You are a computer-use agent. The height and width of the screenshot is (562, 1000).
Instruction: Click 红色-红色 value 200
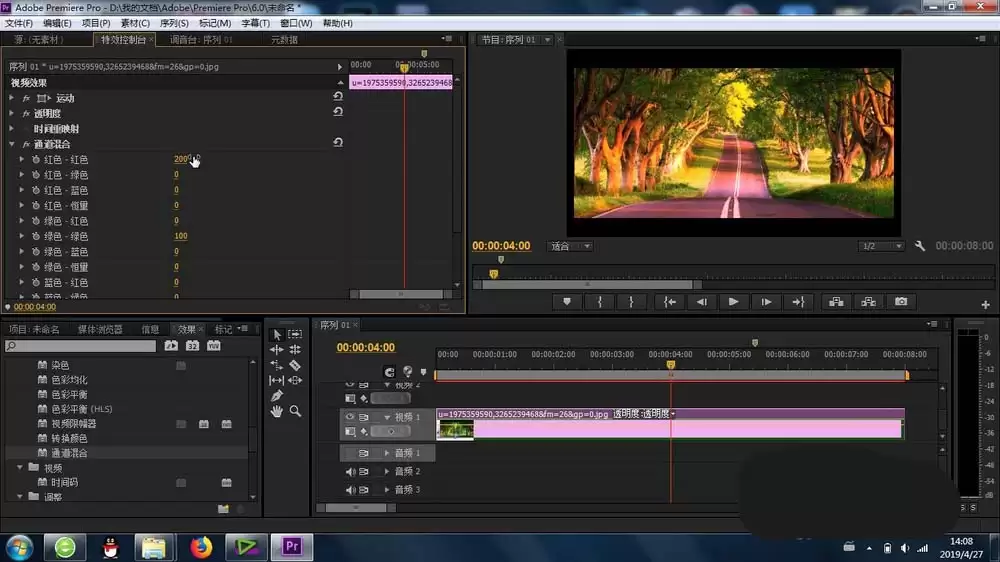(181, 159)
